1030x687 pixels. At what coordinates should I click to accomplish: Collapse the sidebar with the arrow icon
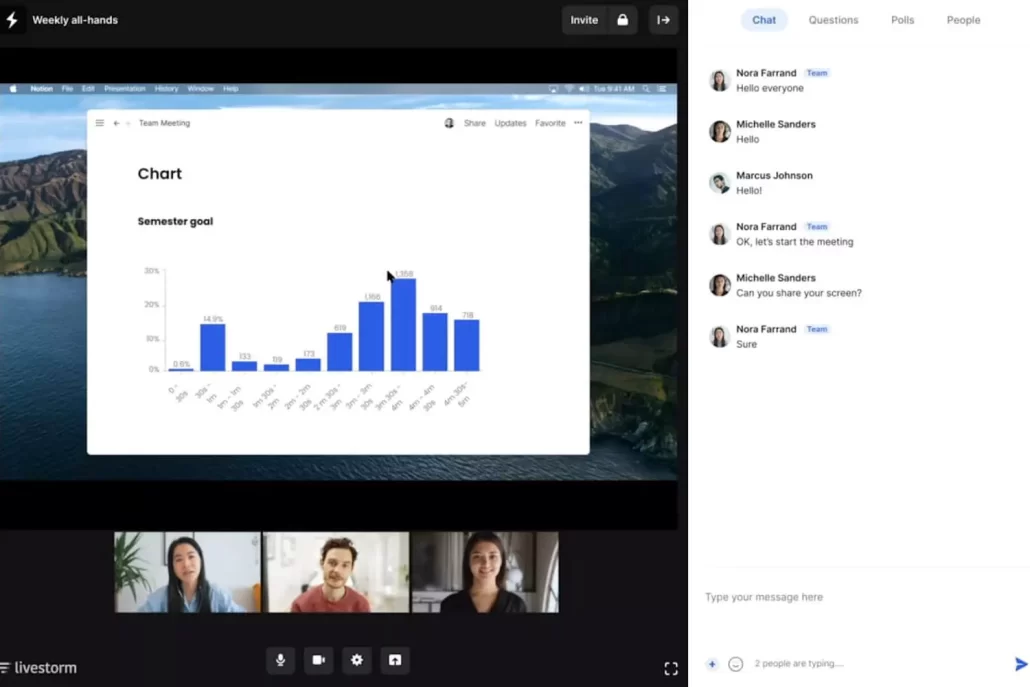coord(663,20)
